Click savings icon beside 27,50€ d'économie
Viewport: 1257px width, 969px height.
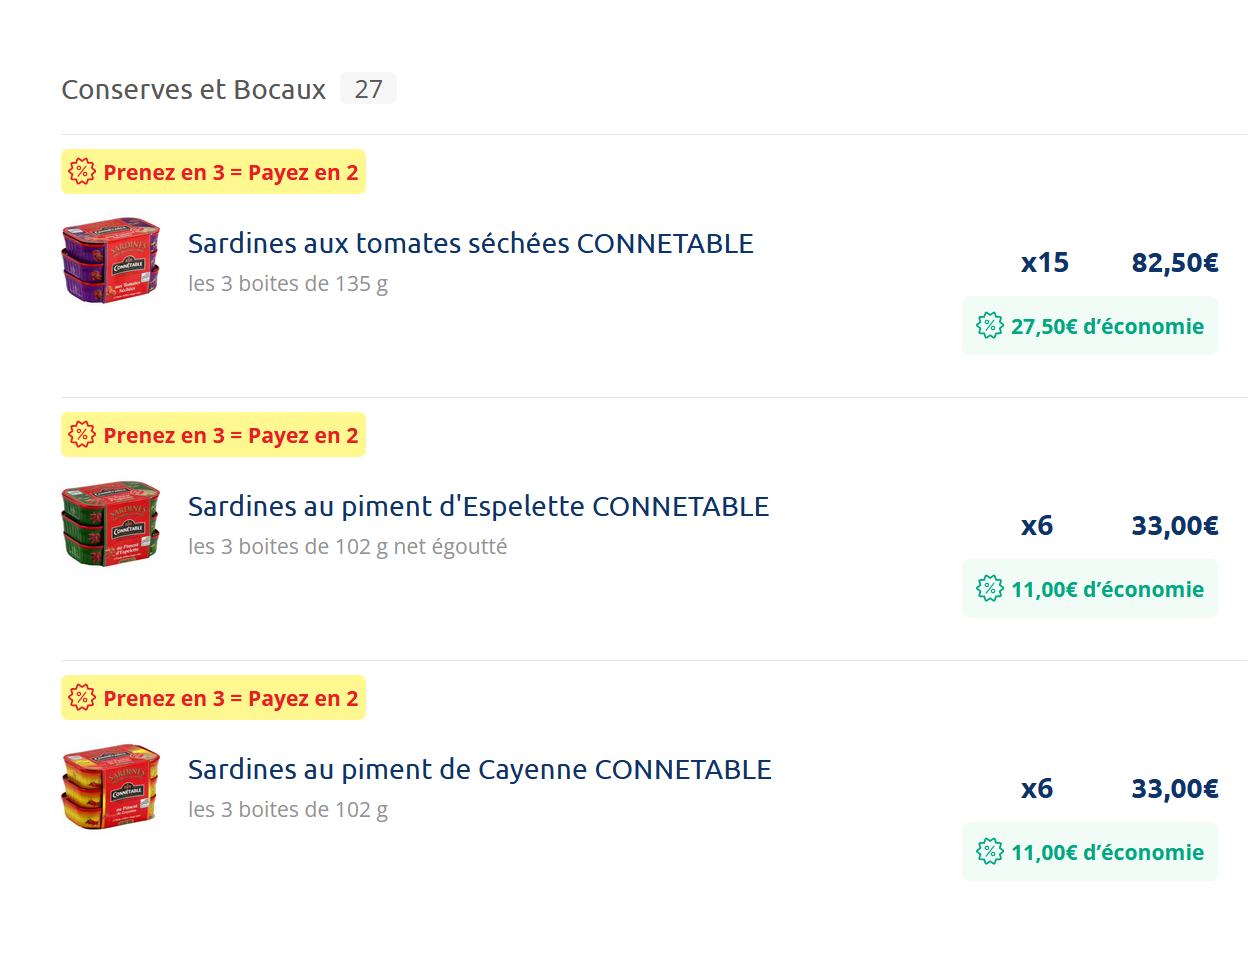(x=990, y=326)
